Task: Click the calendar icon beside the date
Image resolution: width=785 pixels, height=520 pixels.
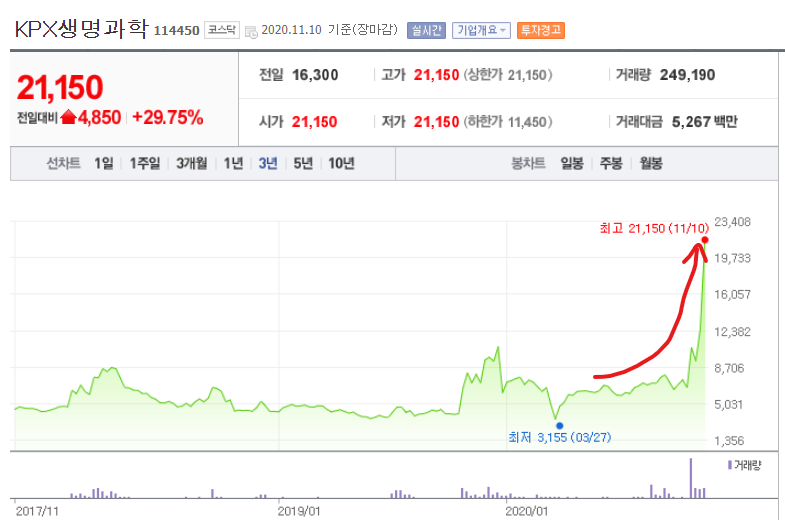Action: pos(251,32)
